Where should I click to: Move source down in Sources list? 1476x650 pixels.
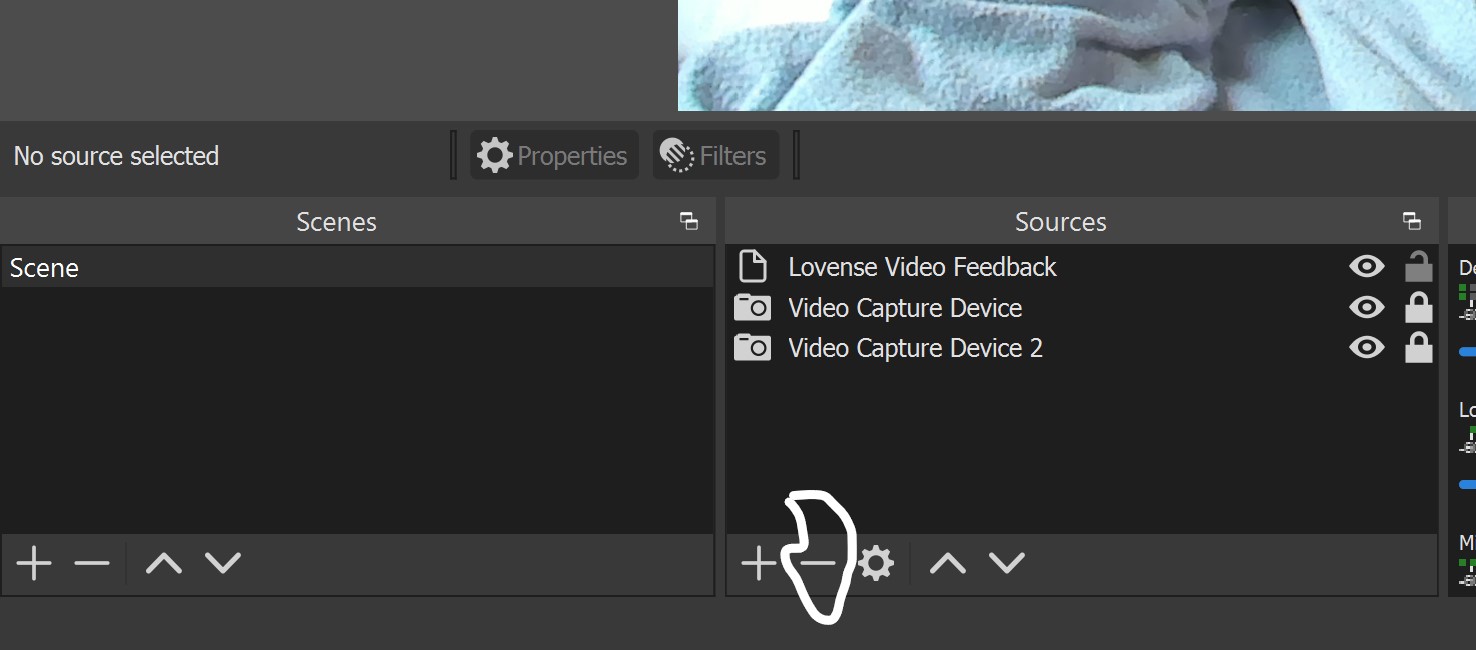click(1007, 564)
